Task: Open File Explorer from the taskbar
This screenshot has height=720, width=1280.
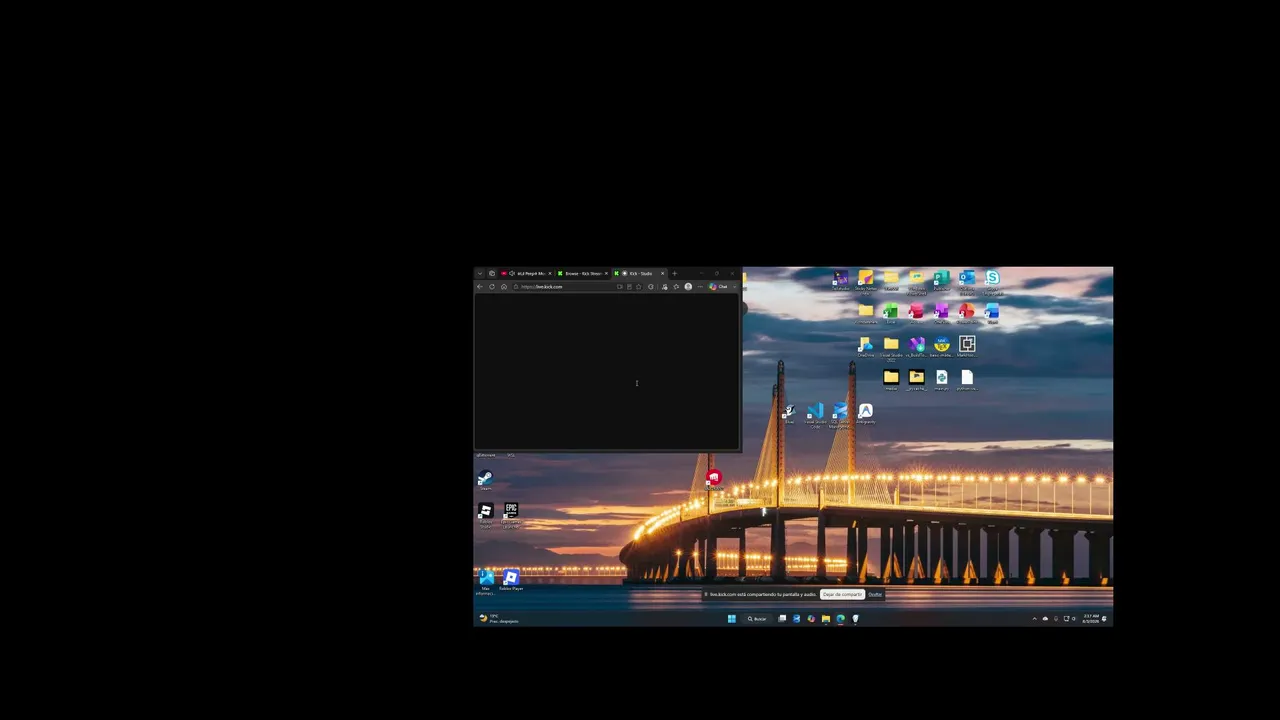Action: click(x=826, y=618)
